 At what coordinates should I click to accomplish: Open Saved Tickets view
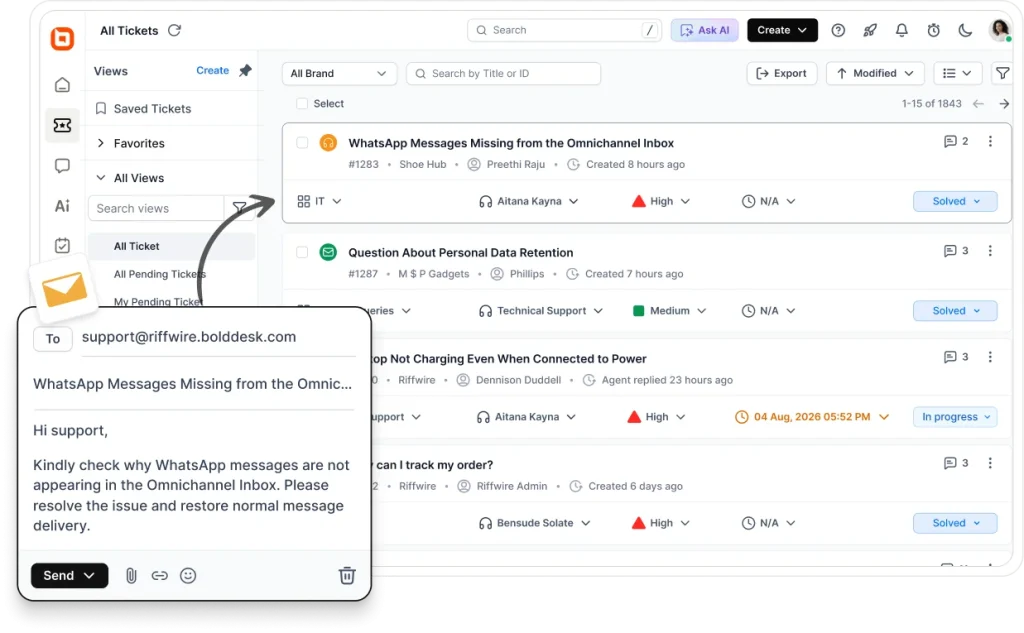[144, 108]
